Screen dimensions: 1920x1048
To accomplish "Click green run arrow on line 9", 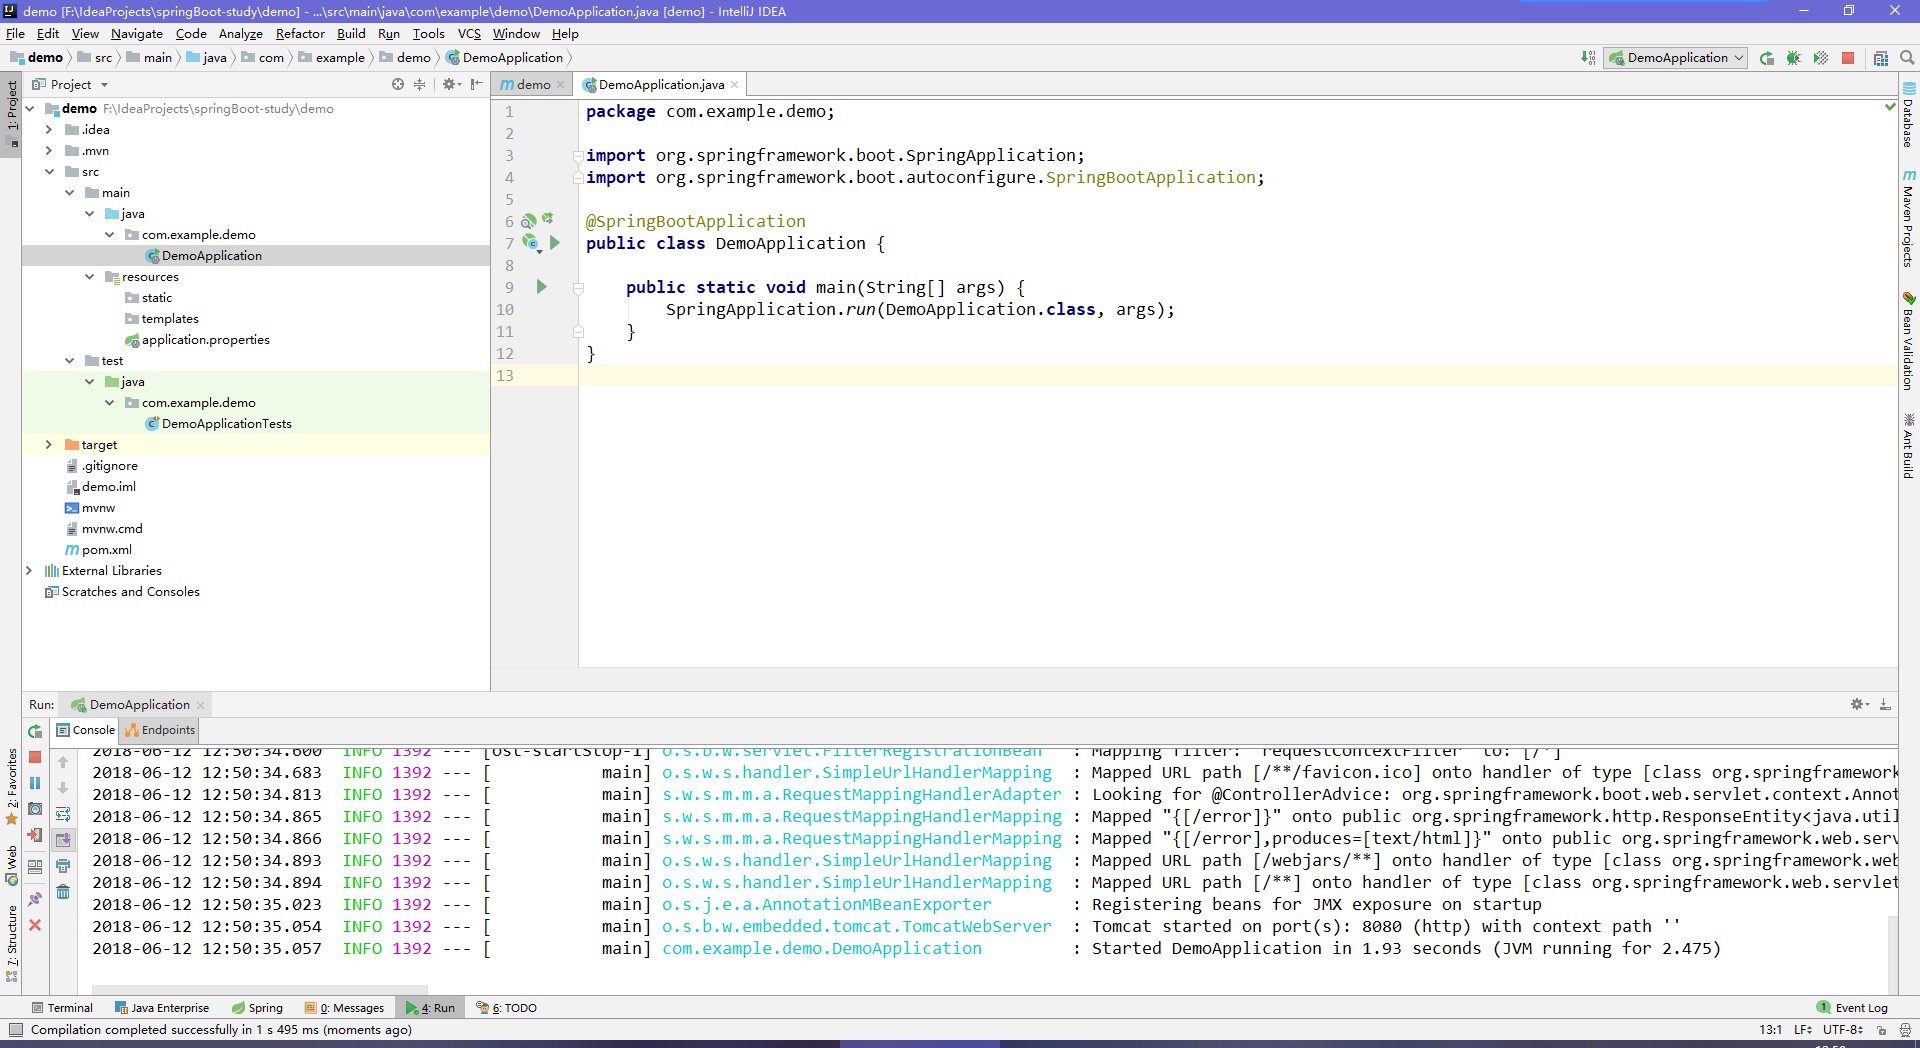I will click(541, 287).
